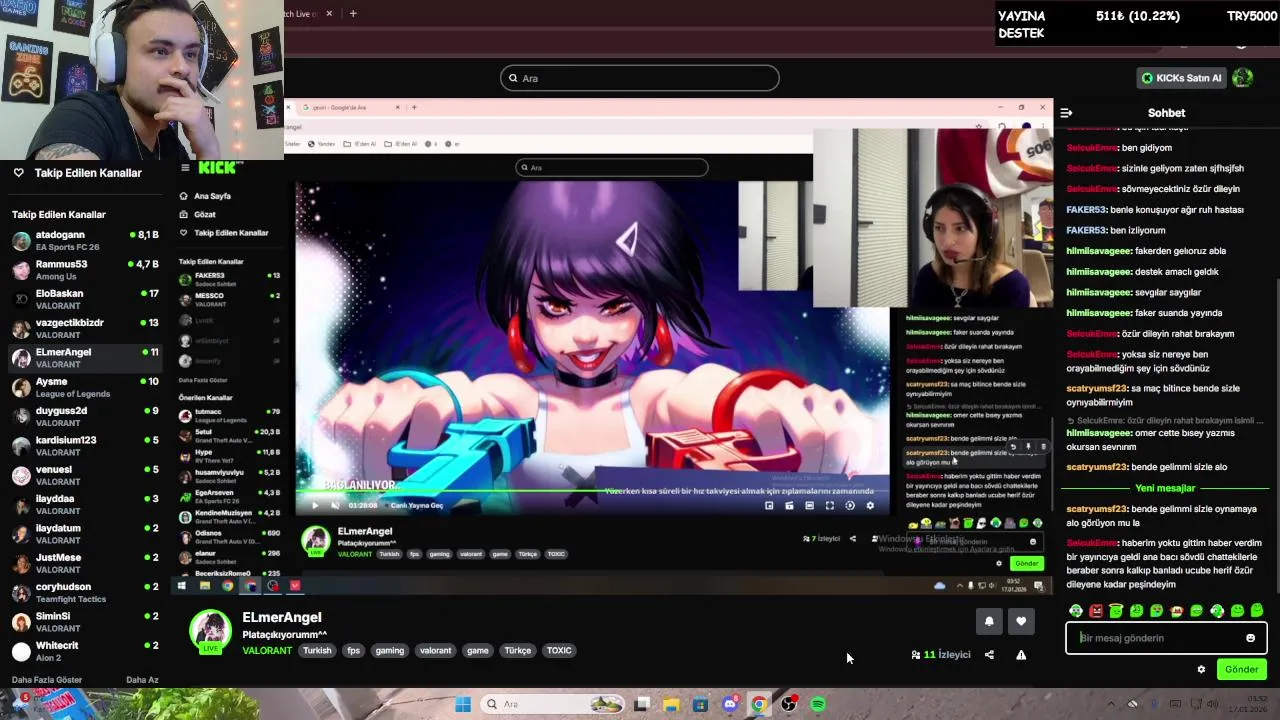Collapse the Sohbet chat panel
The width and height of the screenshot is (1280, 720).
point(1066,113)
